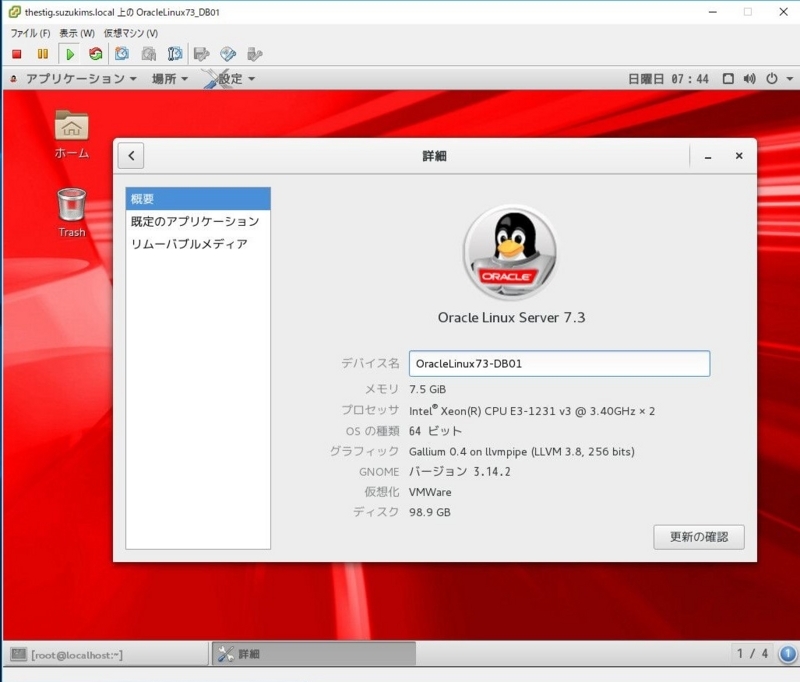Click the Intel Xeon processor text
Image resolution: width=800 pixels, height=682 pixels.
click(x=532, y=411)
